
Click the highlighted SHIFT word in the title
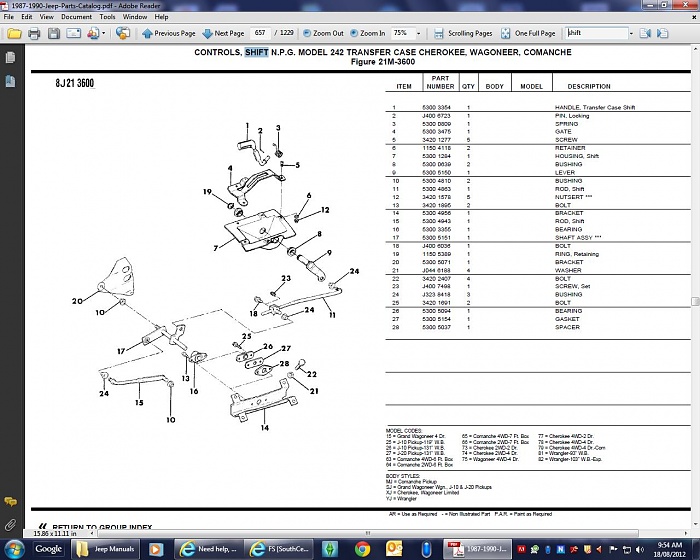(x=257, y=52)
